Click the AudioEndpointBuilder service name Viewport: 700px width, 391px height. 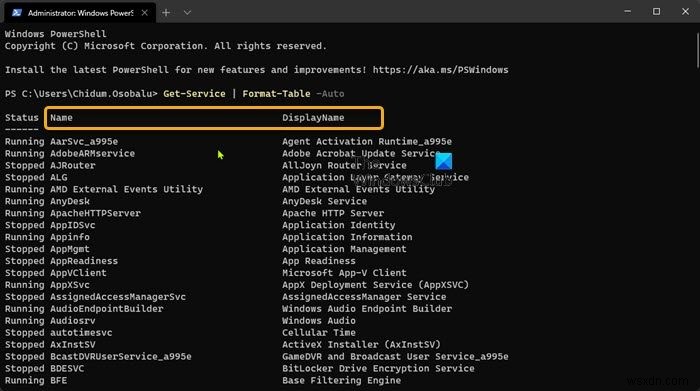107,309
